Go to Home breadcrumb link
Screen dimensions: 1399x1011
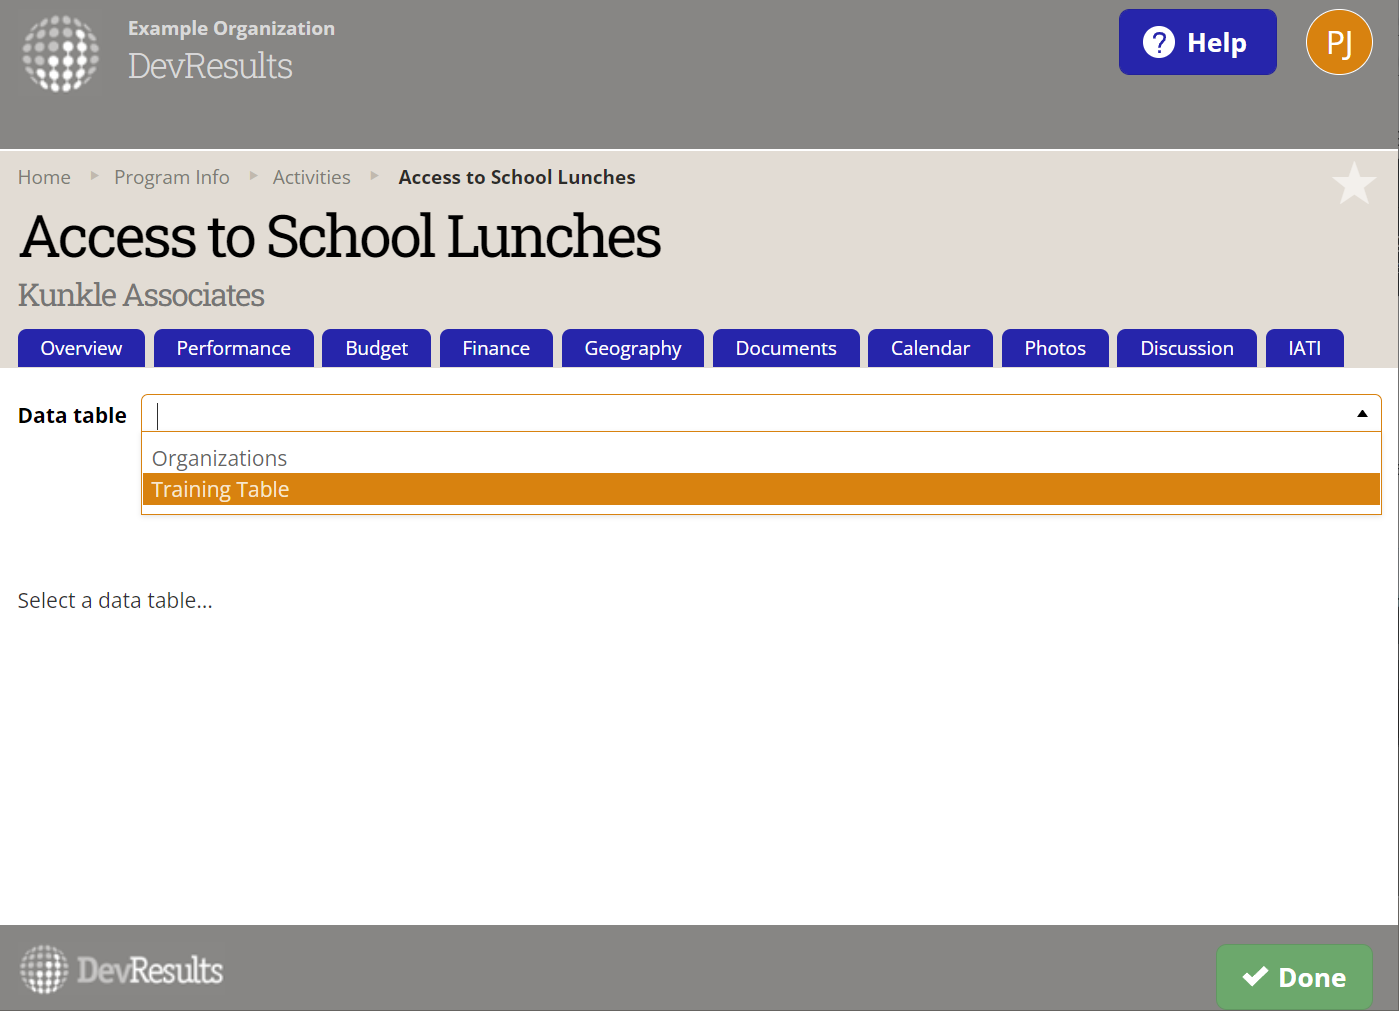(x=44, y=177)
